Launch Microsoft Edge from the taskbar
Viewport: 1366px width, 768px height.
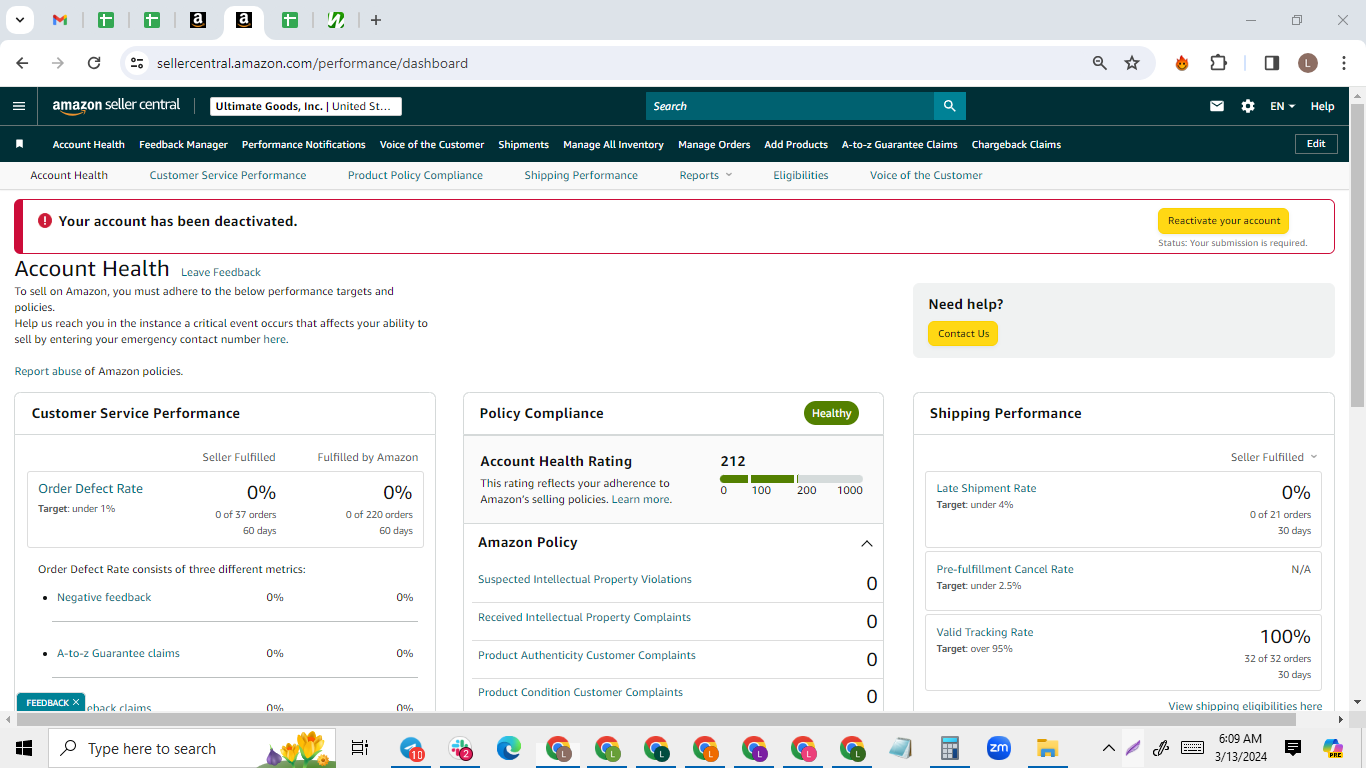point(509,748)
